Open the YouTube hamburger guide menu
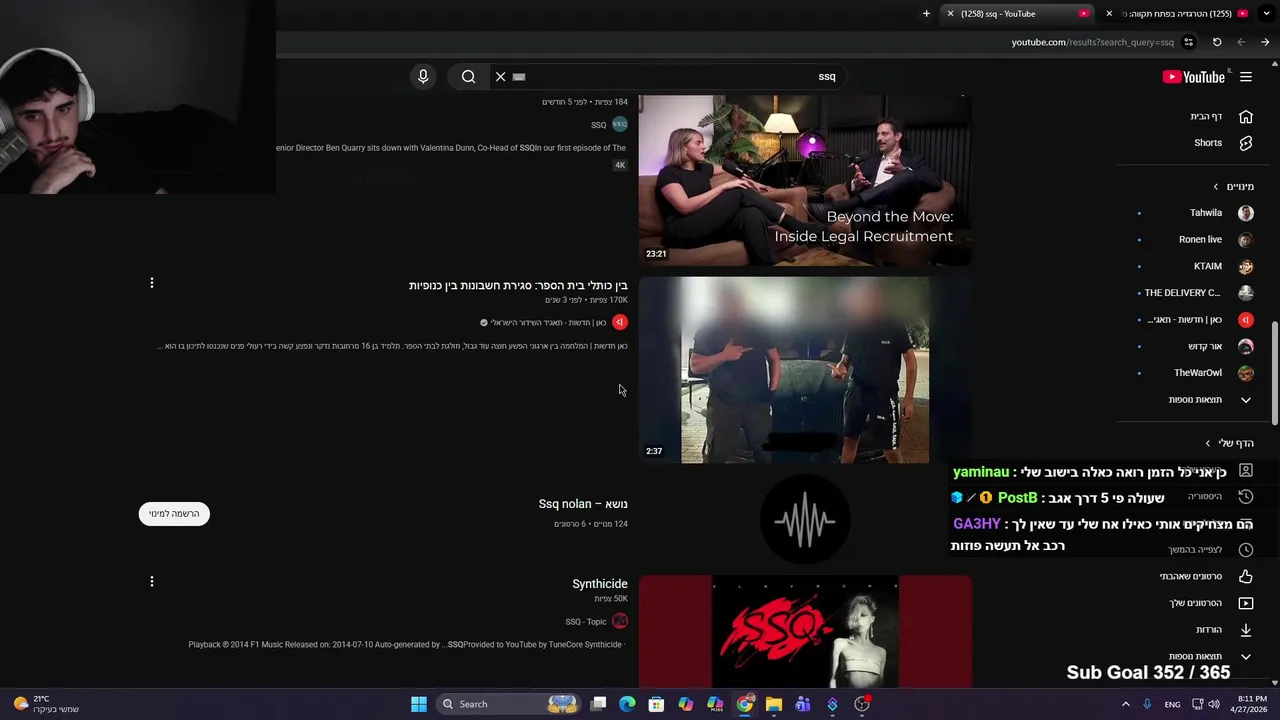Image resolution: width=1280 pixels, height=720 pixels. (1246, 77)
